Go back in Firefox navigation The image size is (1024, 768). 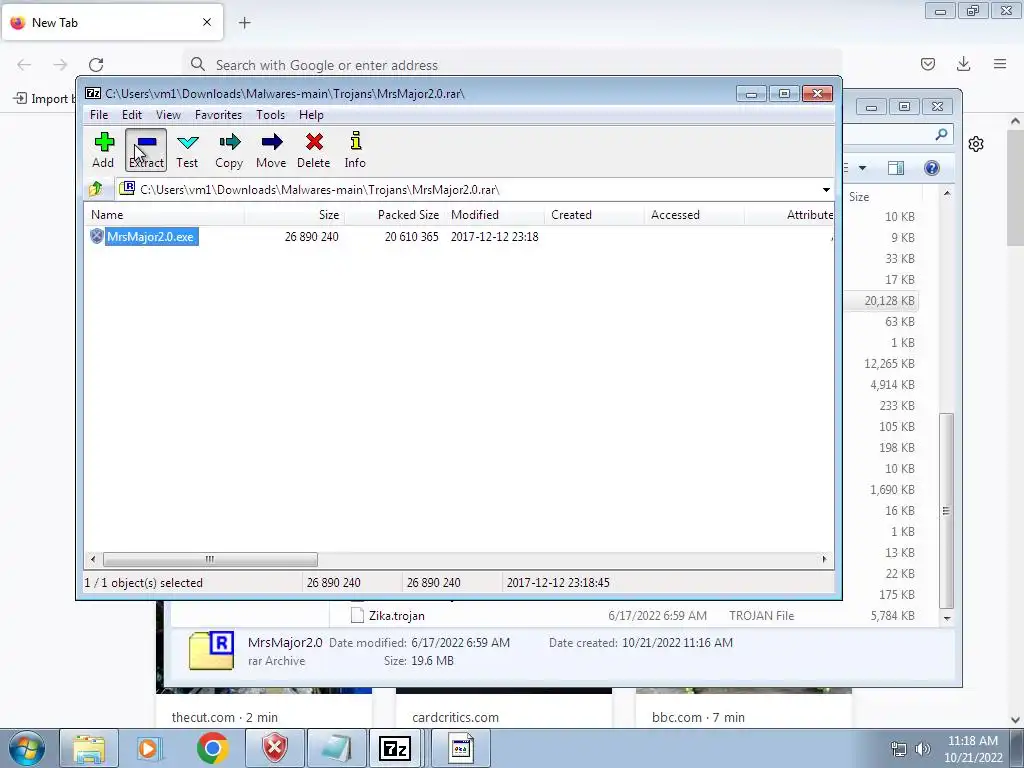pos(24,65)
